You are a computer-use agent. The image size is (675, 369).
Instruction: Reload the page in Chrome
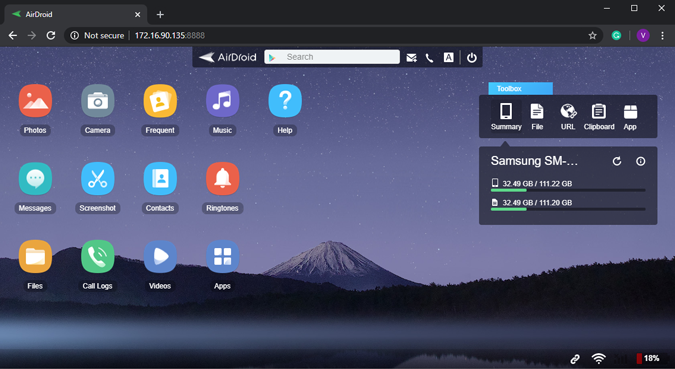[51, 35]
